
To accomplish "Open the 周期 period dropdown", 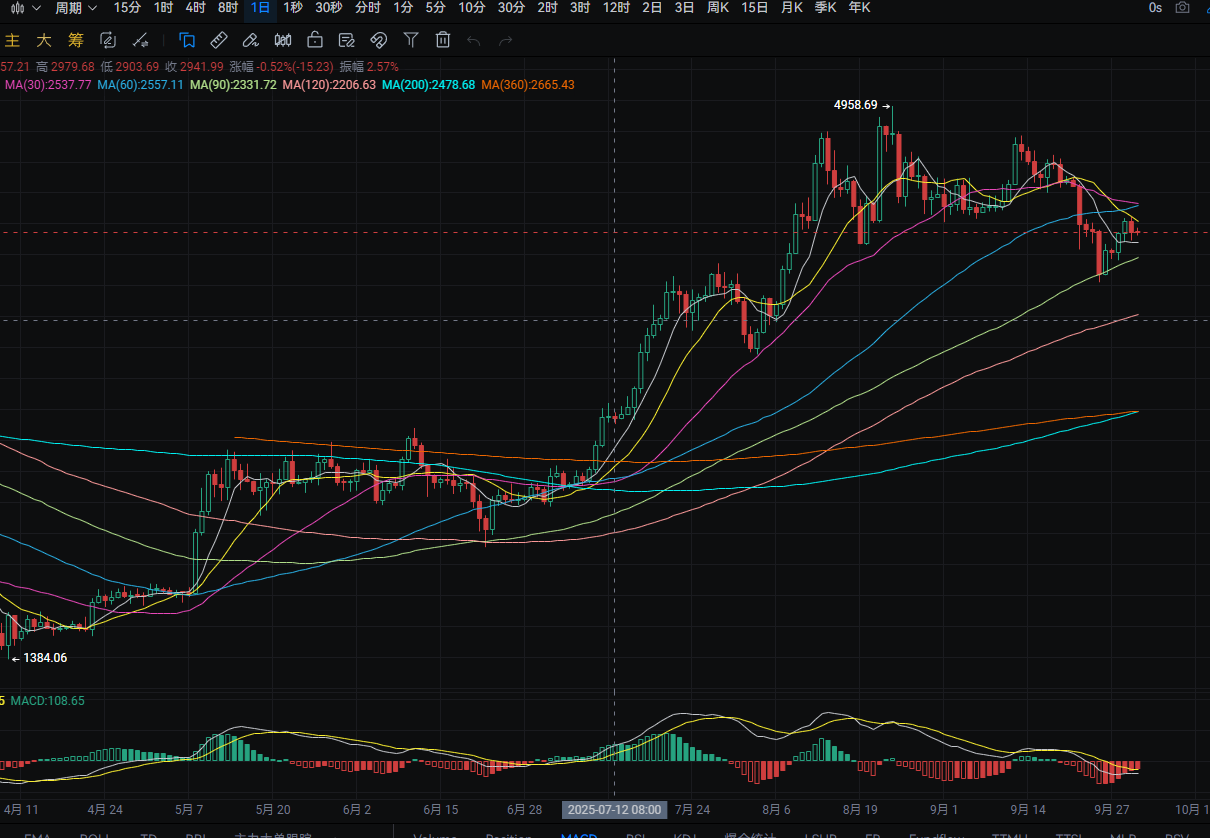I will (x=76, y=8).
